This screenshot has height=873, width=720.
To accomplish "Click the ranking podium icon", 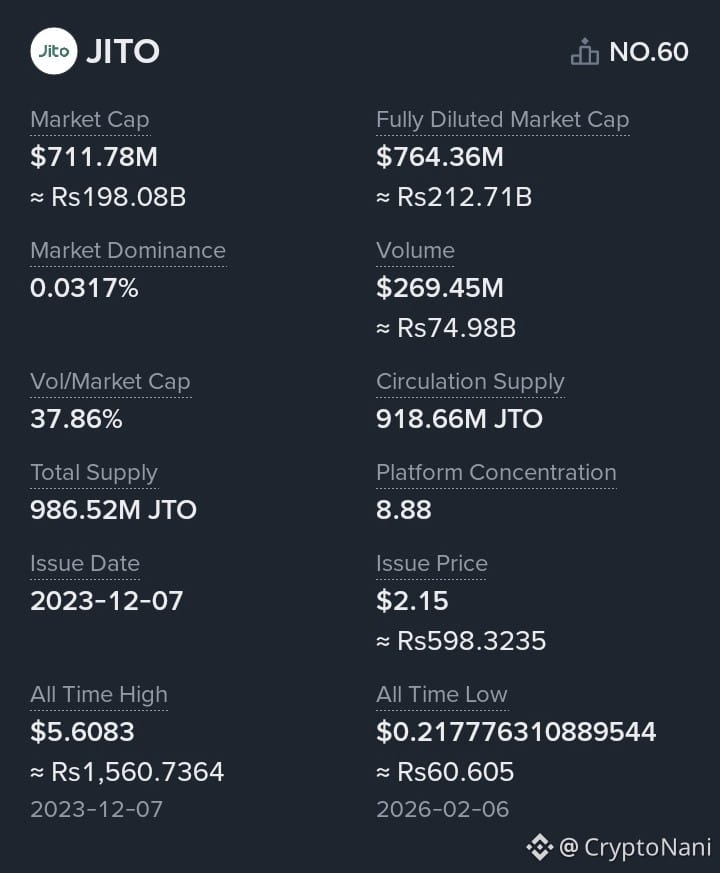I will 585,52.
